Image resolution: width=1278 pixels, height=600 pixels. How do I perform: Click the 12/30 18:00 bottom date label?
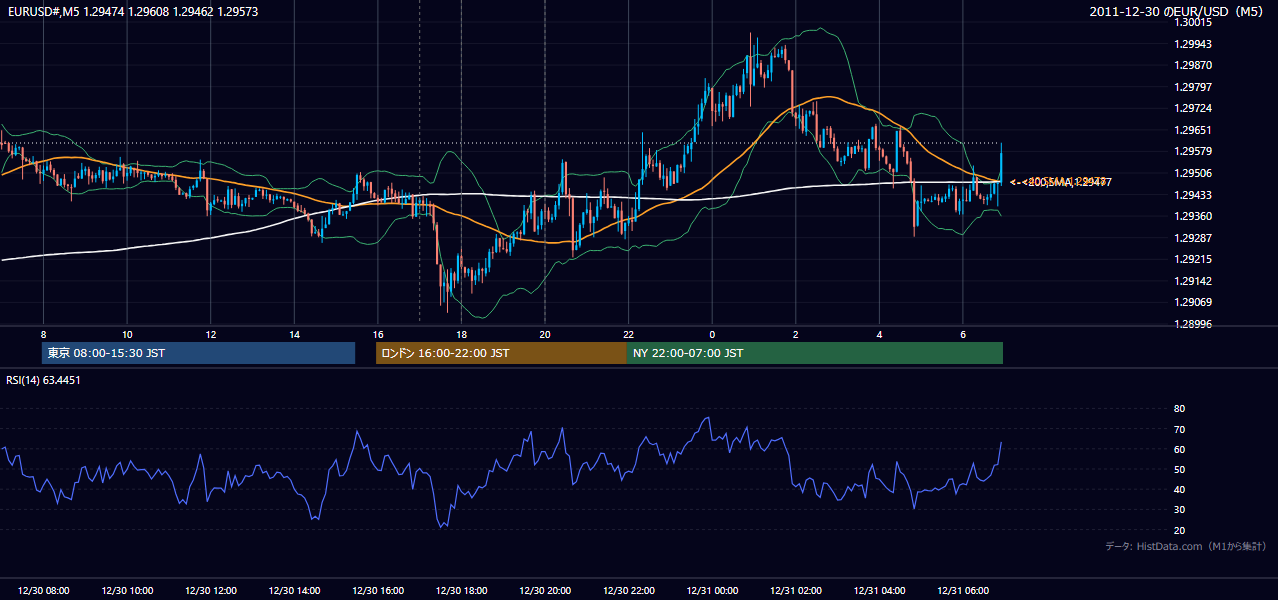click(x=461, y=591)
